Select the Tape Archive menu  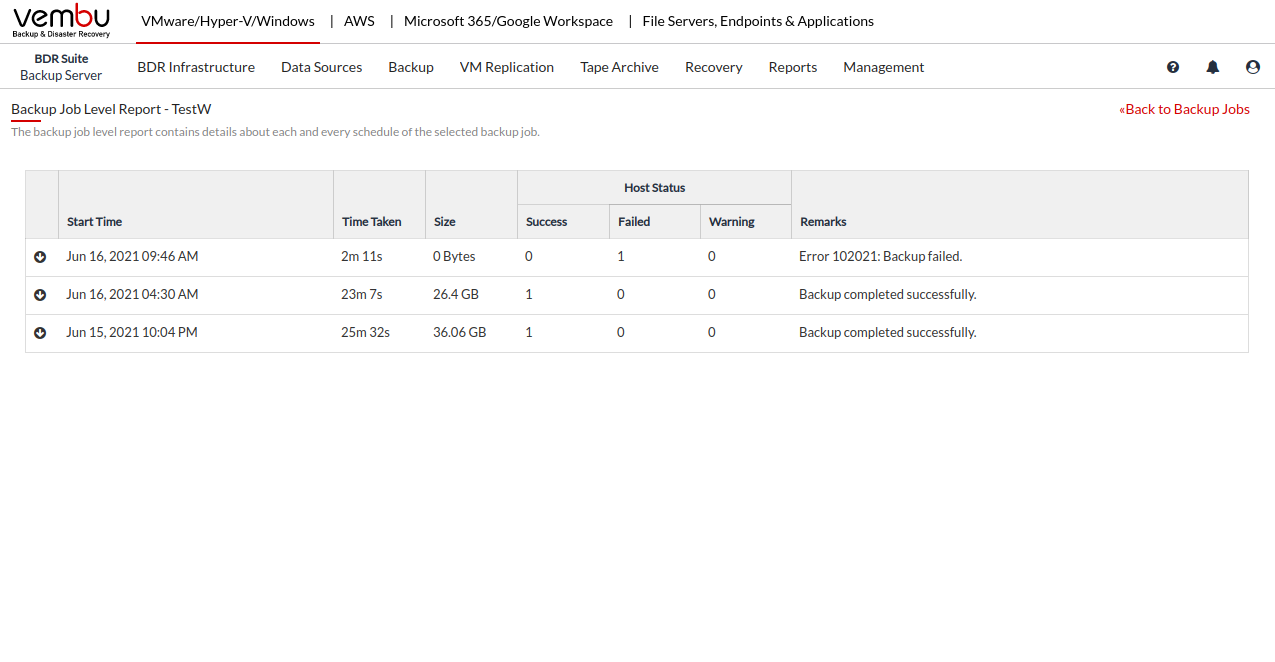pos(619,67)
